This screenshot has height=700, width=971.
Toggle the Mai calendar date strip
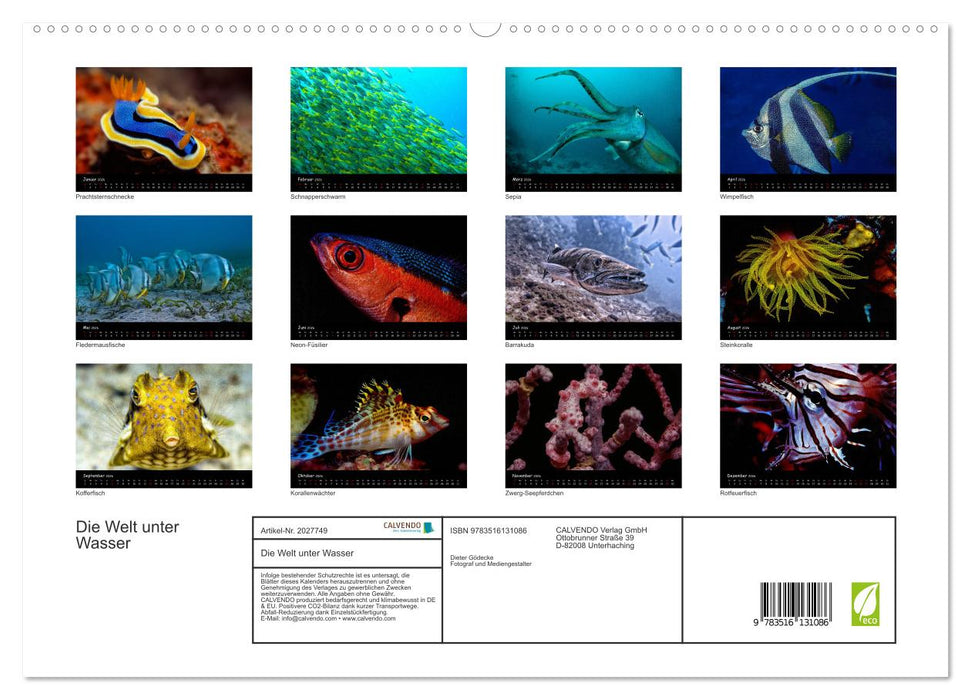pos(163,328)
